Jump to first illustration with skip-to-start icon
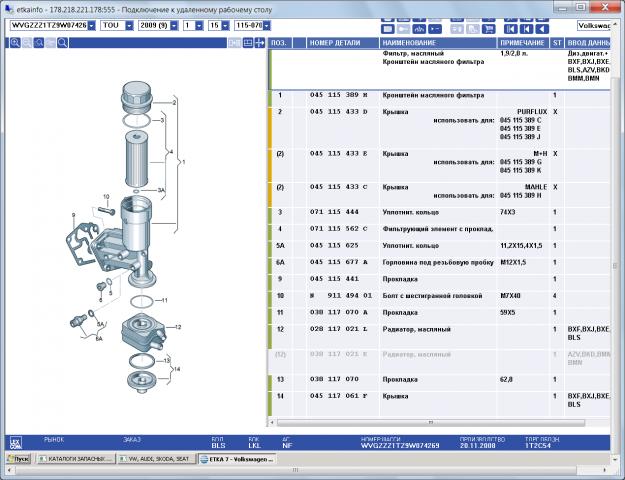Screen dimensions: 625x480 pyautogui.click(x=511, y=29)
